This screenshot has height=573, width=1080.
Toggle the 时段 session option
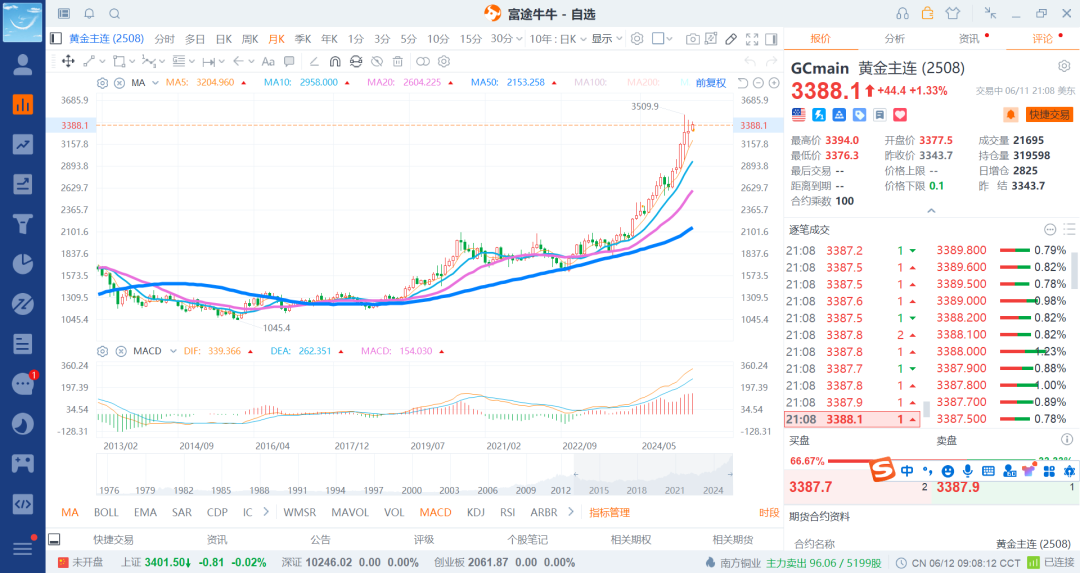(x=769, y=512)
